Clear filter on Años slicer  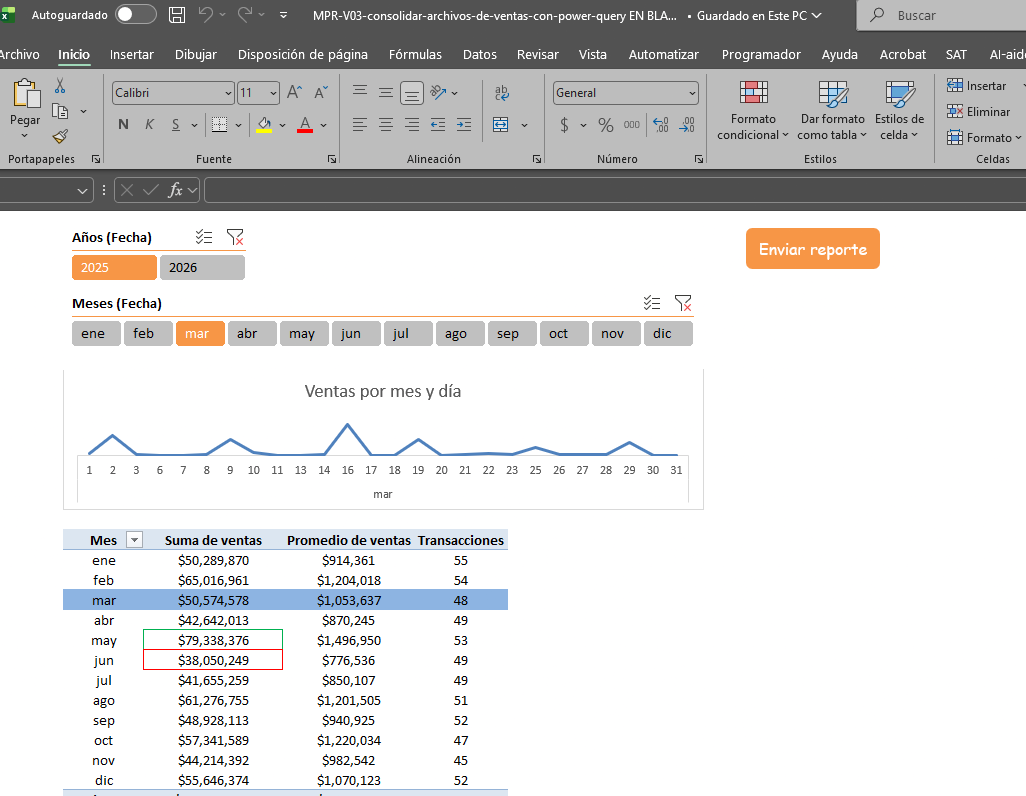235,237
